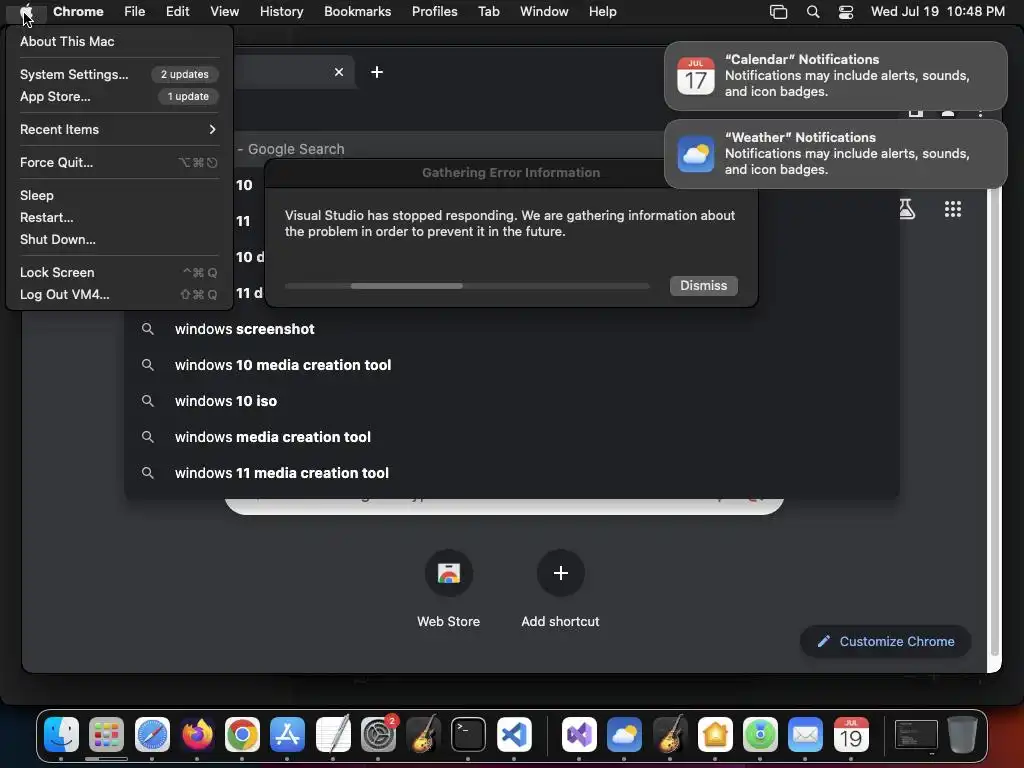Click the purple Visual Studio Dock icon
This screenshot has width=1024, height=768.
579,735
